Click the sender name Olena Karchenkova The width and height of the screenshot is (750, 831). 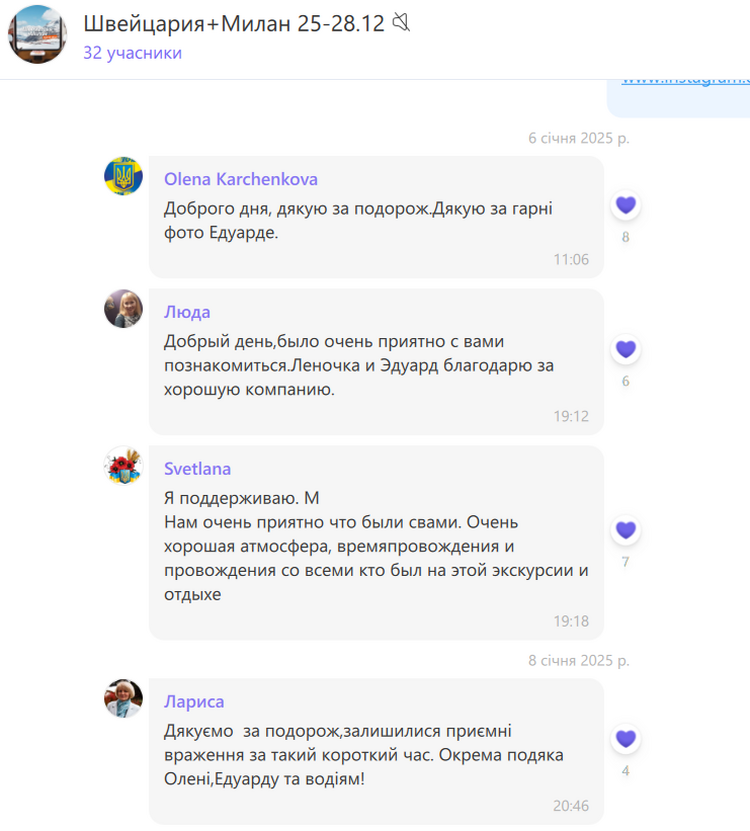[241, 179]
